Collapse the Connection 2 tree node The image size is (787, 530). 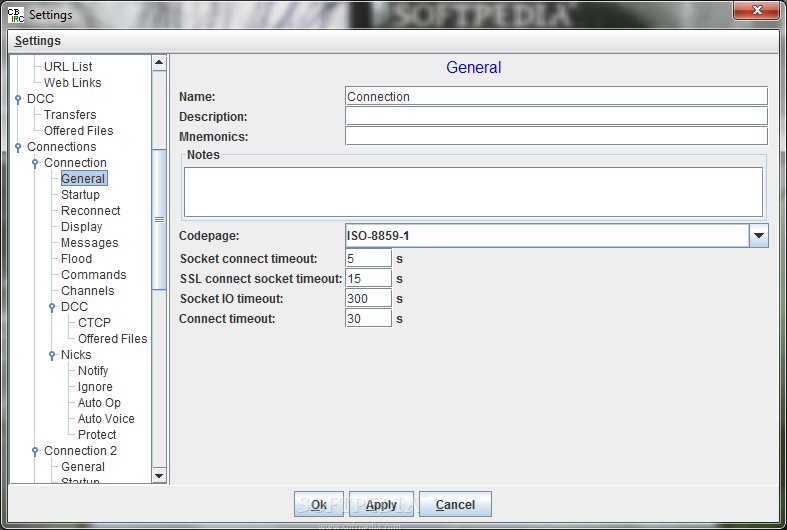point(35,451)
